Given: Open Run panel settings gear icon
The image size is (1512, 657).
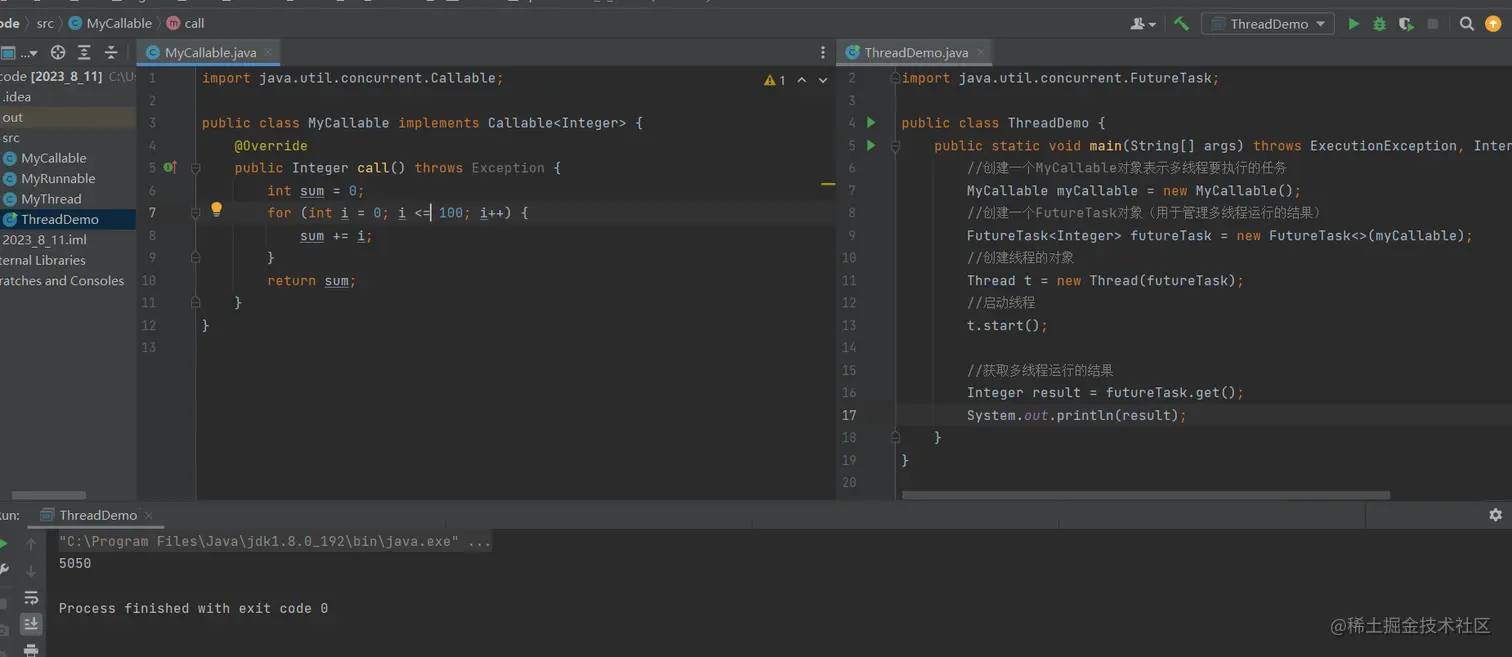Looking at the screenshot, I should click(1495, 514).
